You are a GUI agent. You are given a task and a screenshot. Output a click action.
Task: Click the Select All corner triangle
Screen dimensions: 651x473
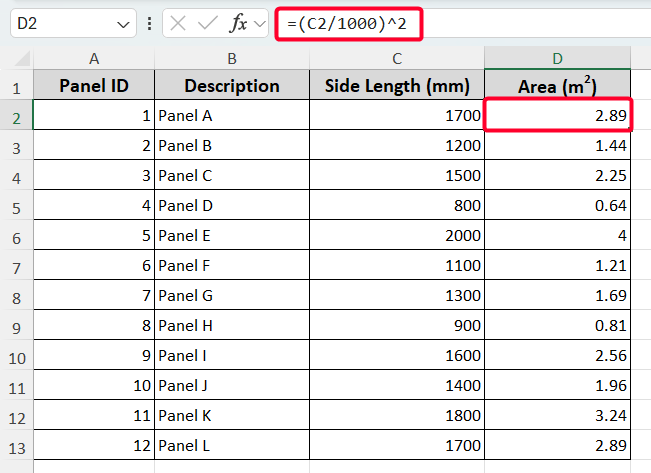[x=17, y=58]
